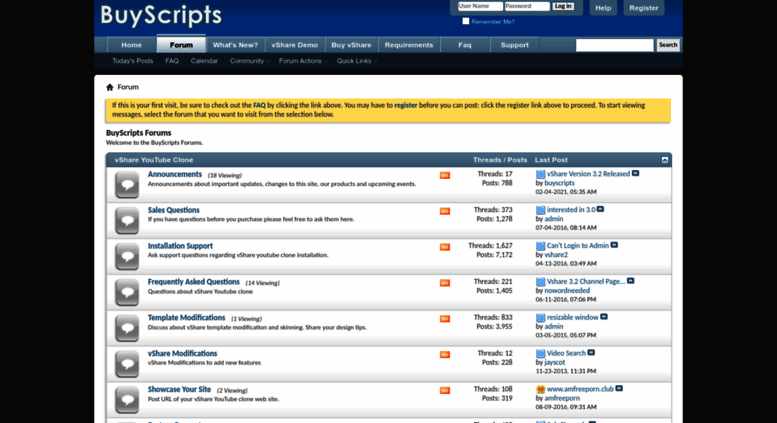Go to last post icon after interested in 3.0

coord(600,209)
